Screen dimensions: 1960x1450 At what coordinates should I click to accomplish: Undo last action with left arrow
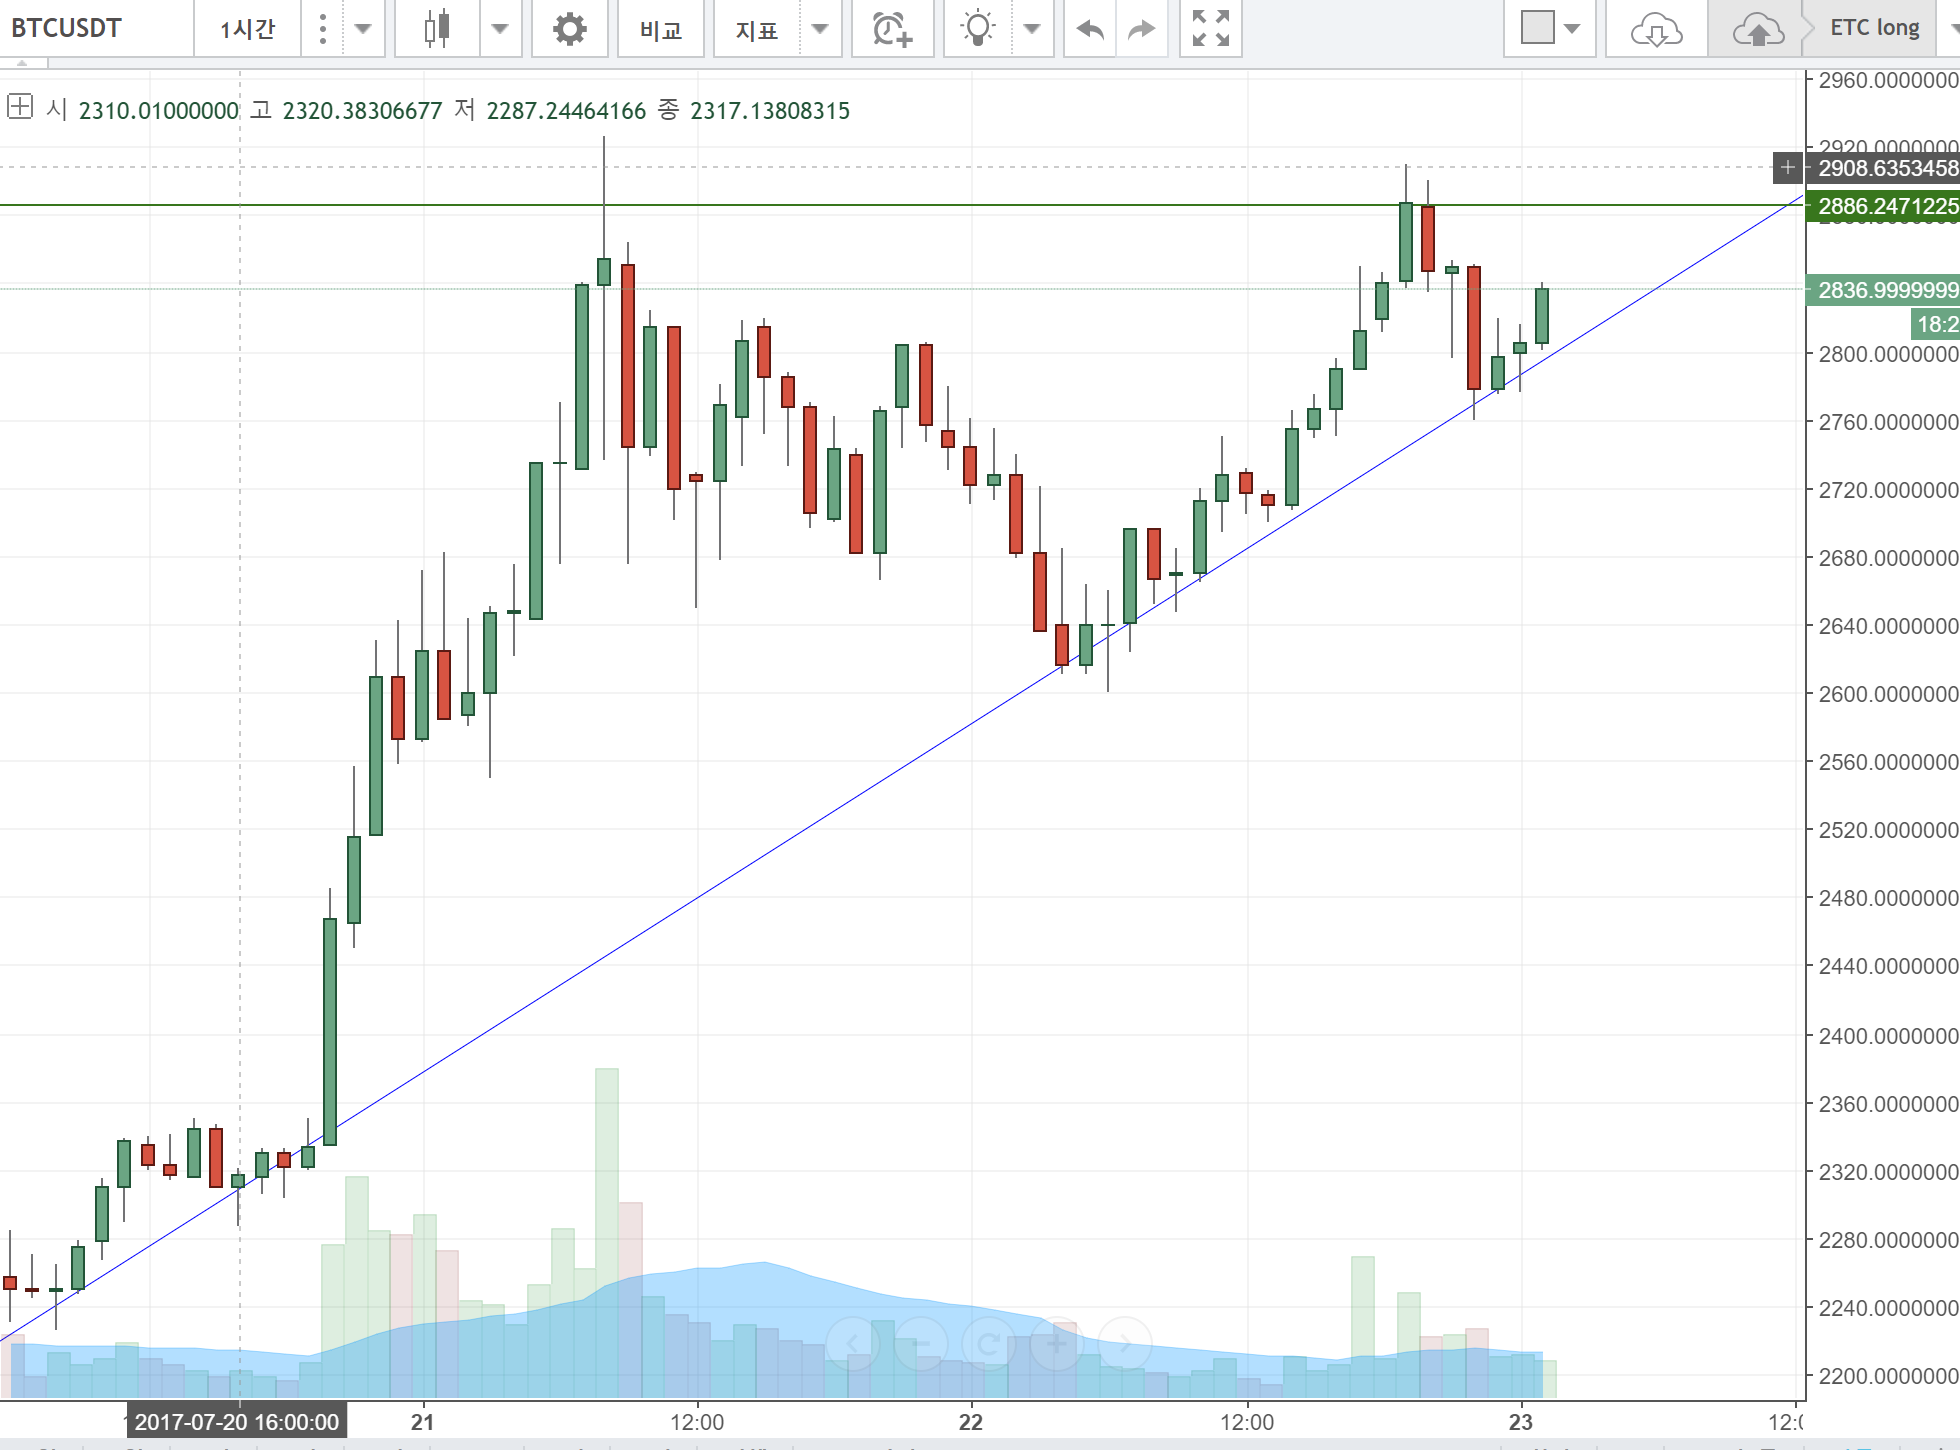[1090, 29]
